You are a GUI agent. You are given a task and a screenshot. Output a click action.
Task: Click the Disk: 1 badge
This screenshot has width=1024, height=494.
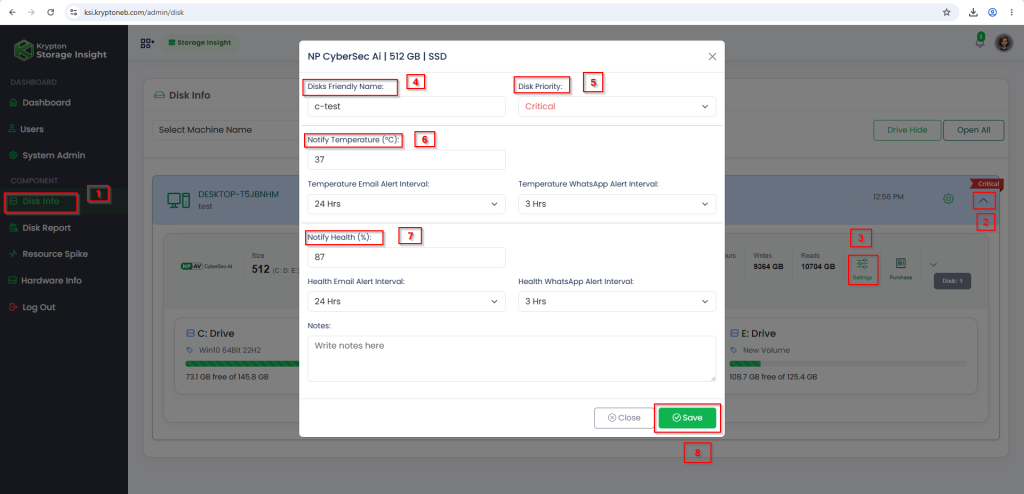click(952, 281)
